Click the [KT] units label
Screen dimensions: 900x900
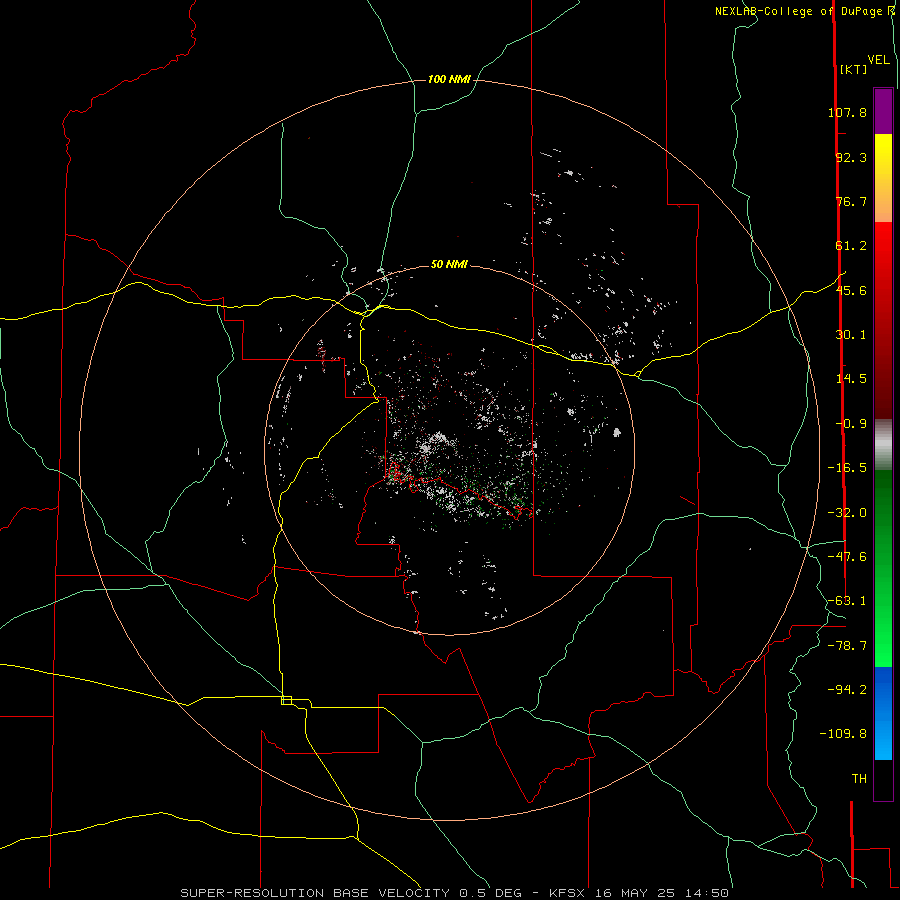(x=854, y=69)
